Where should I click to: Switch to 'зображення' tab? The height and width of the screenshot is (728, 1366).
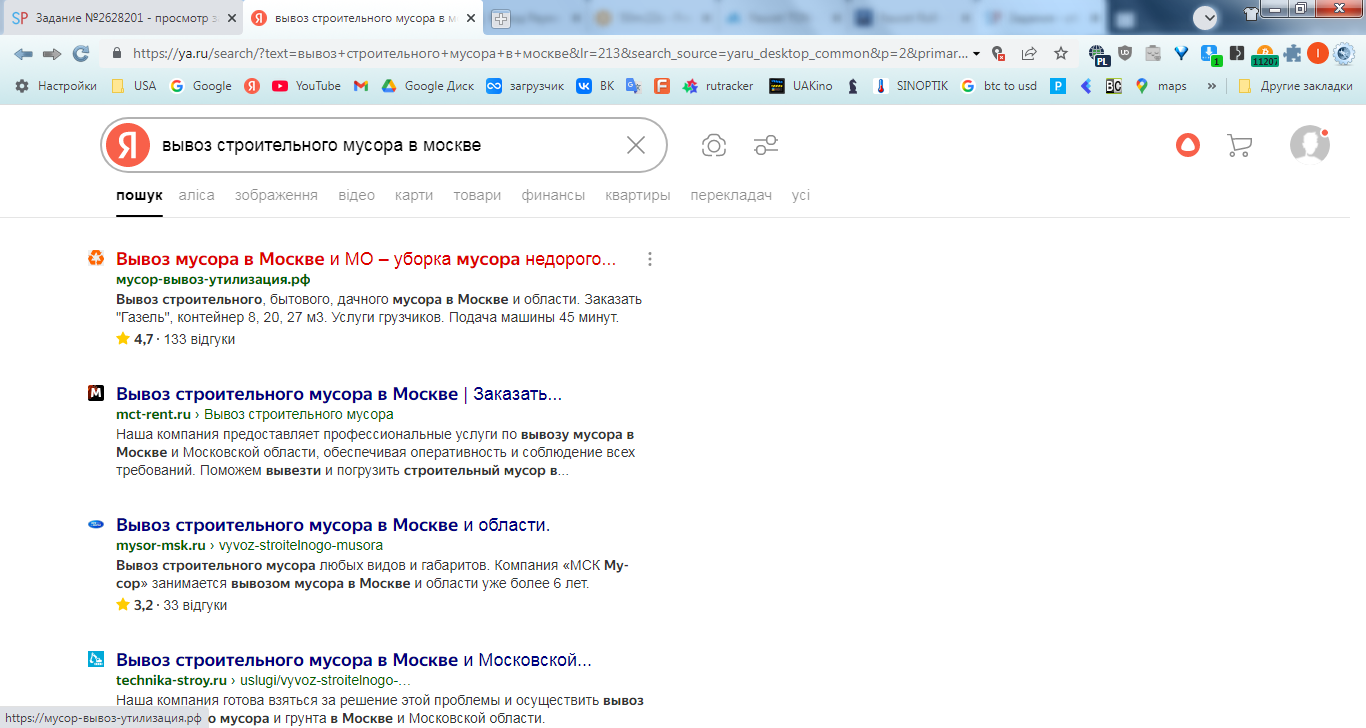[276, 195]
